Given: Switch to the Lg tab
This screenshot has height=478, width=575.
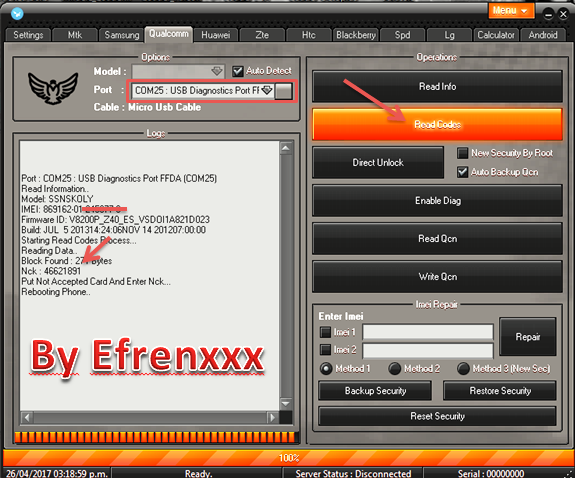Looking at the screenshot, I should (x=449, y=35).
